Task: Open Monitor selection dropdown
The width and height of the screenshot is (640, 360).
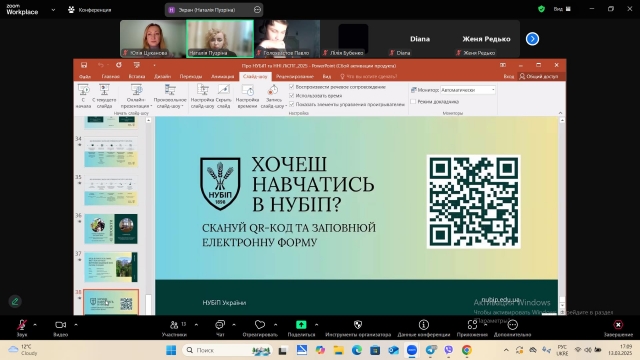Action: (468, 90)
